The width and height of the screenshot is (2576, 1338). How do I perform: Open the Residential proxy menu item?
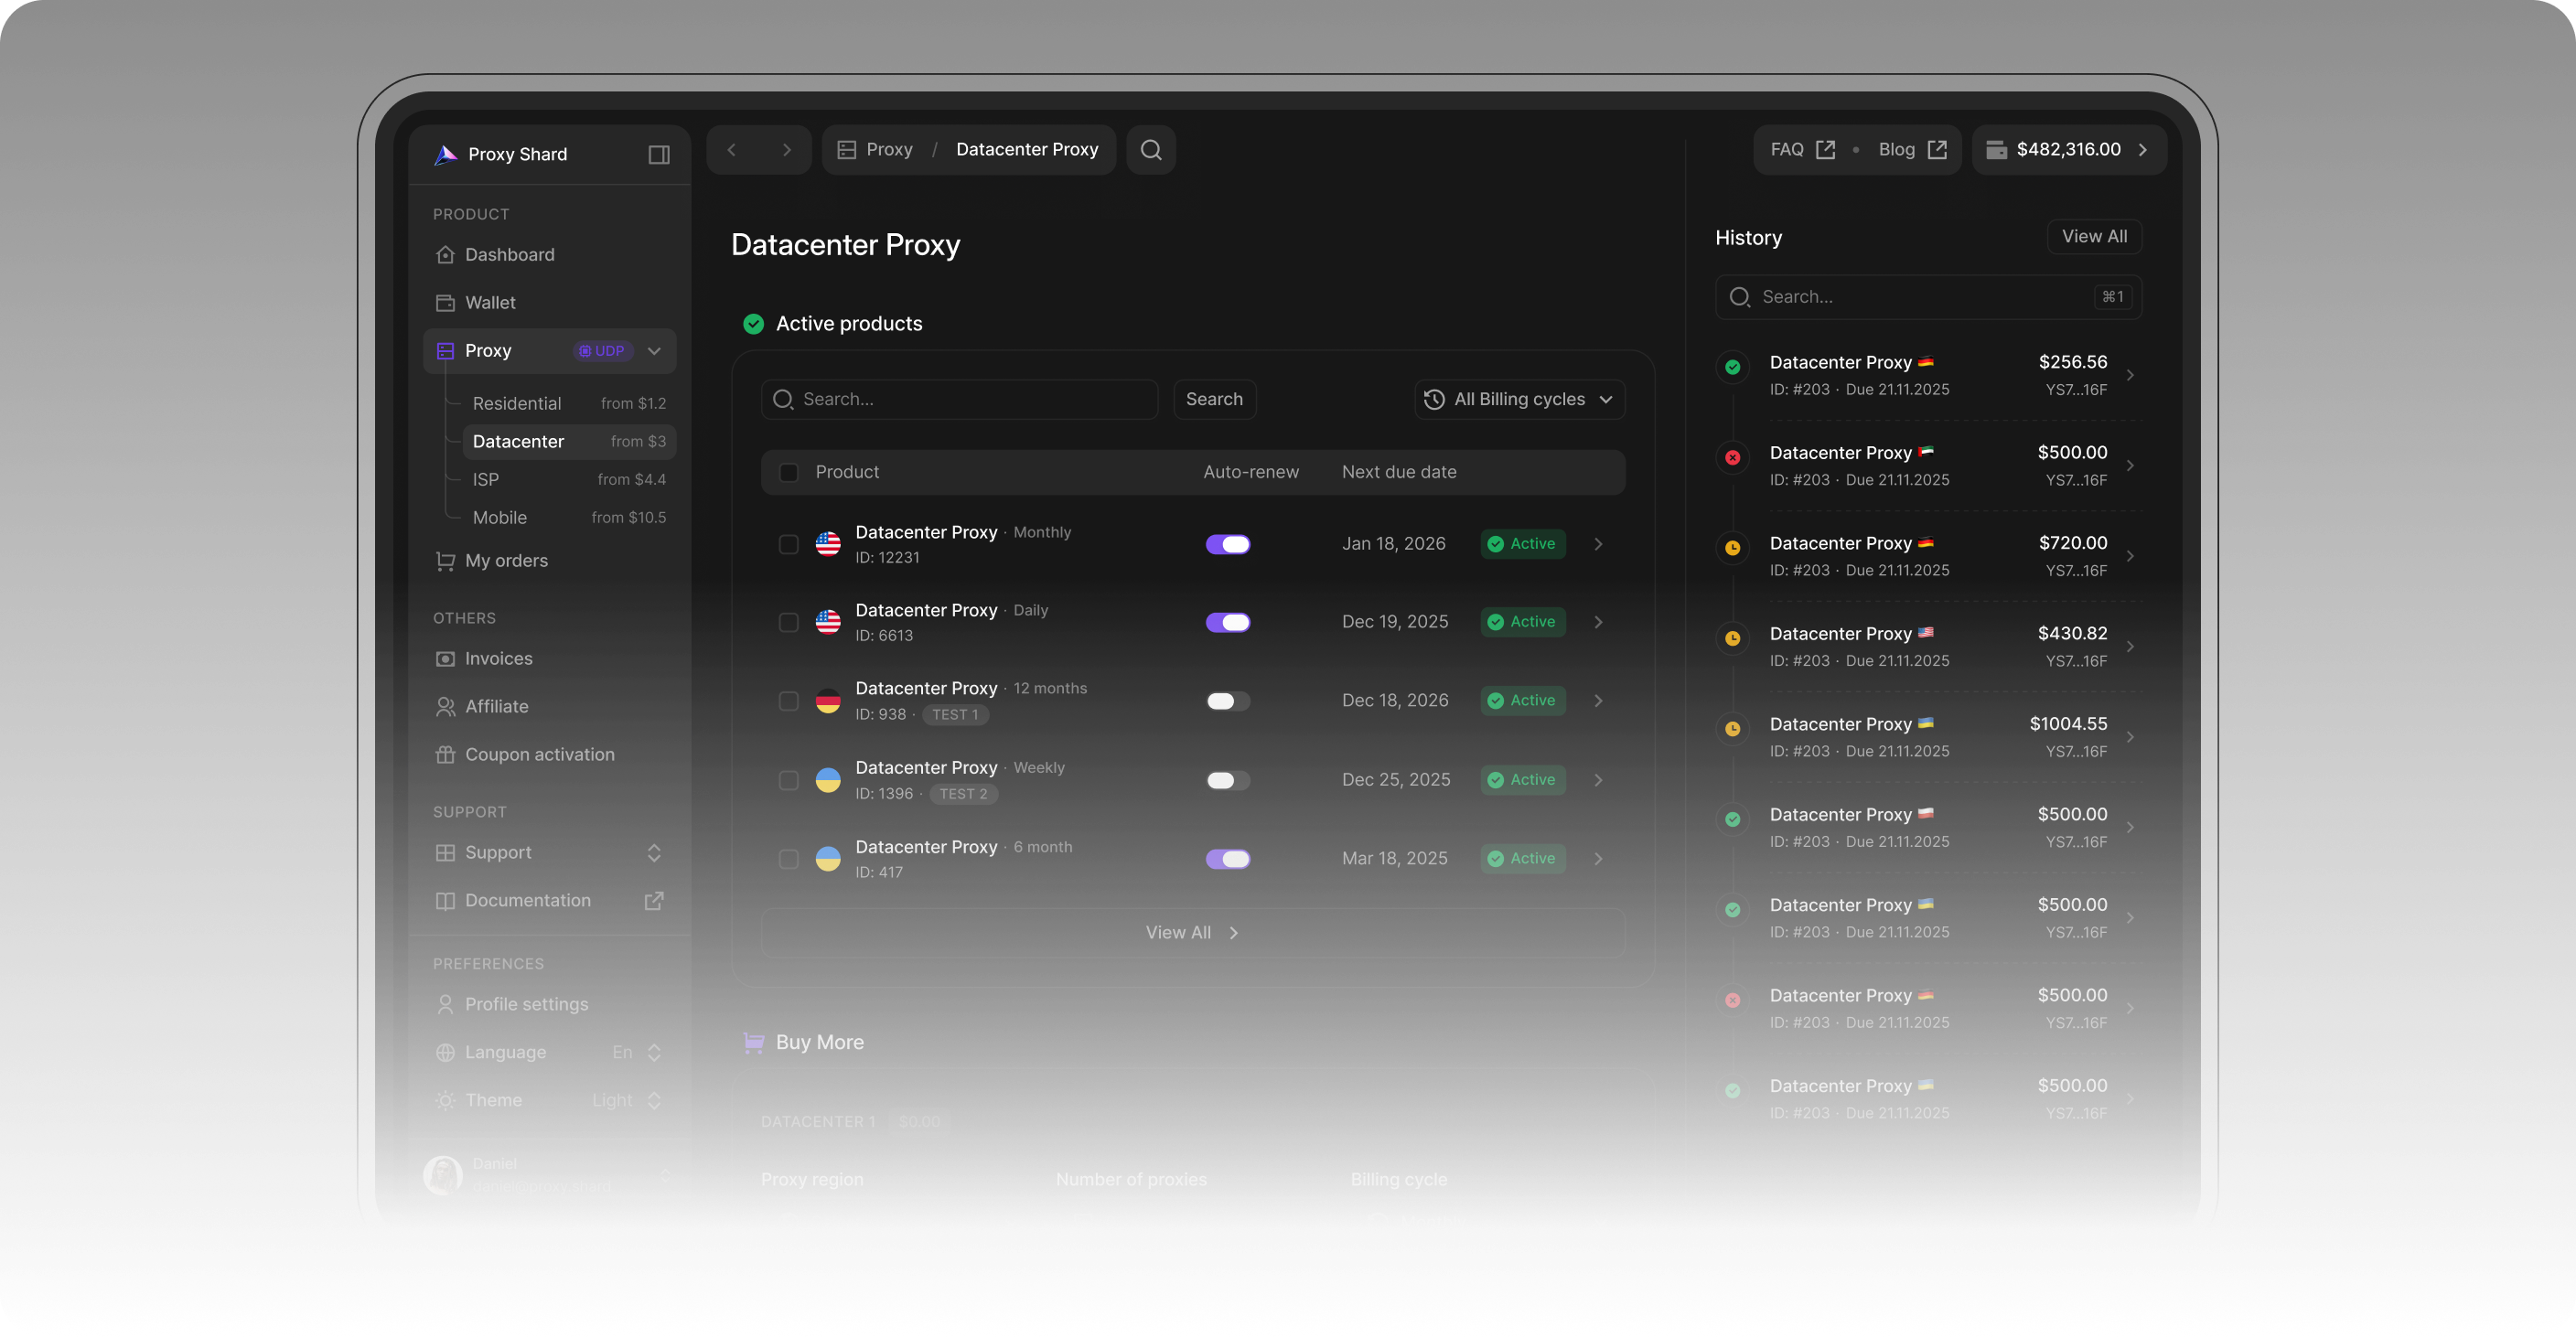(x=517, y=403)
